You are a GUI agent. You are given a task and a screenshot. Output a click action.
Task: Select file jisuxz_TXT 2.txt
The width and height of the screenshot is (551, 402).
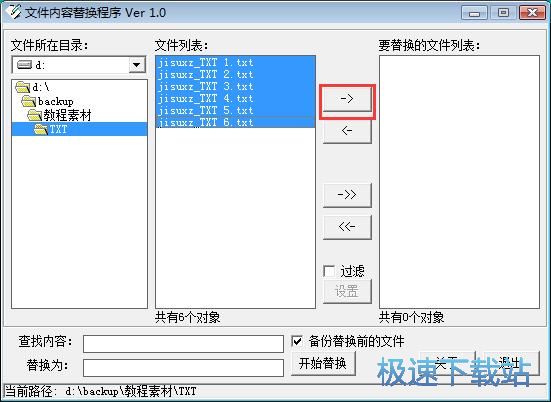pyautogui.click(x=235, y=74)
